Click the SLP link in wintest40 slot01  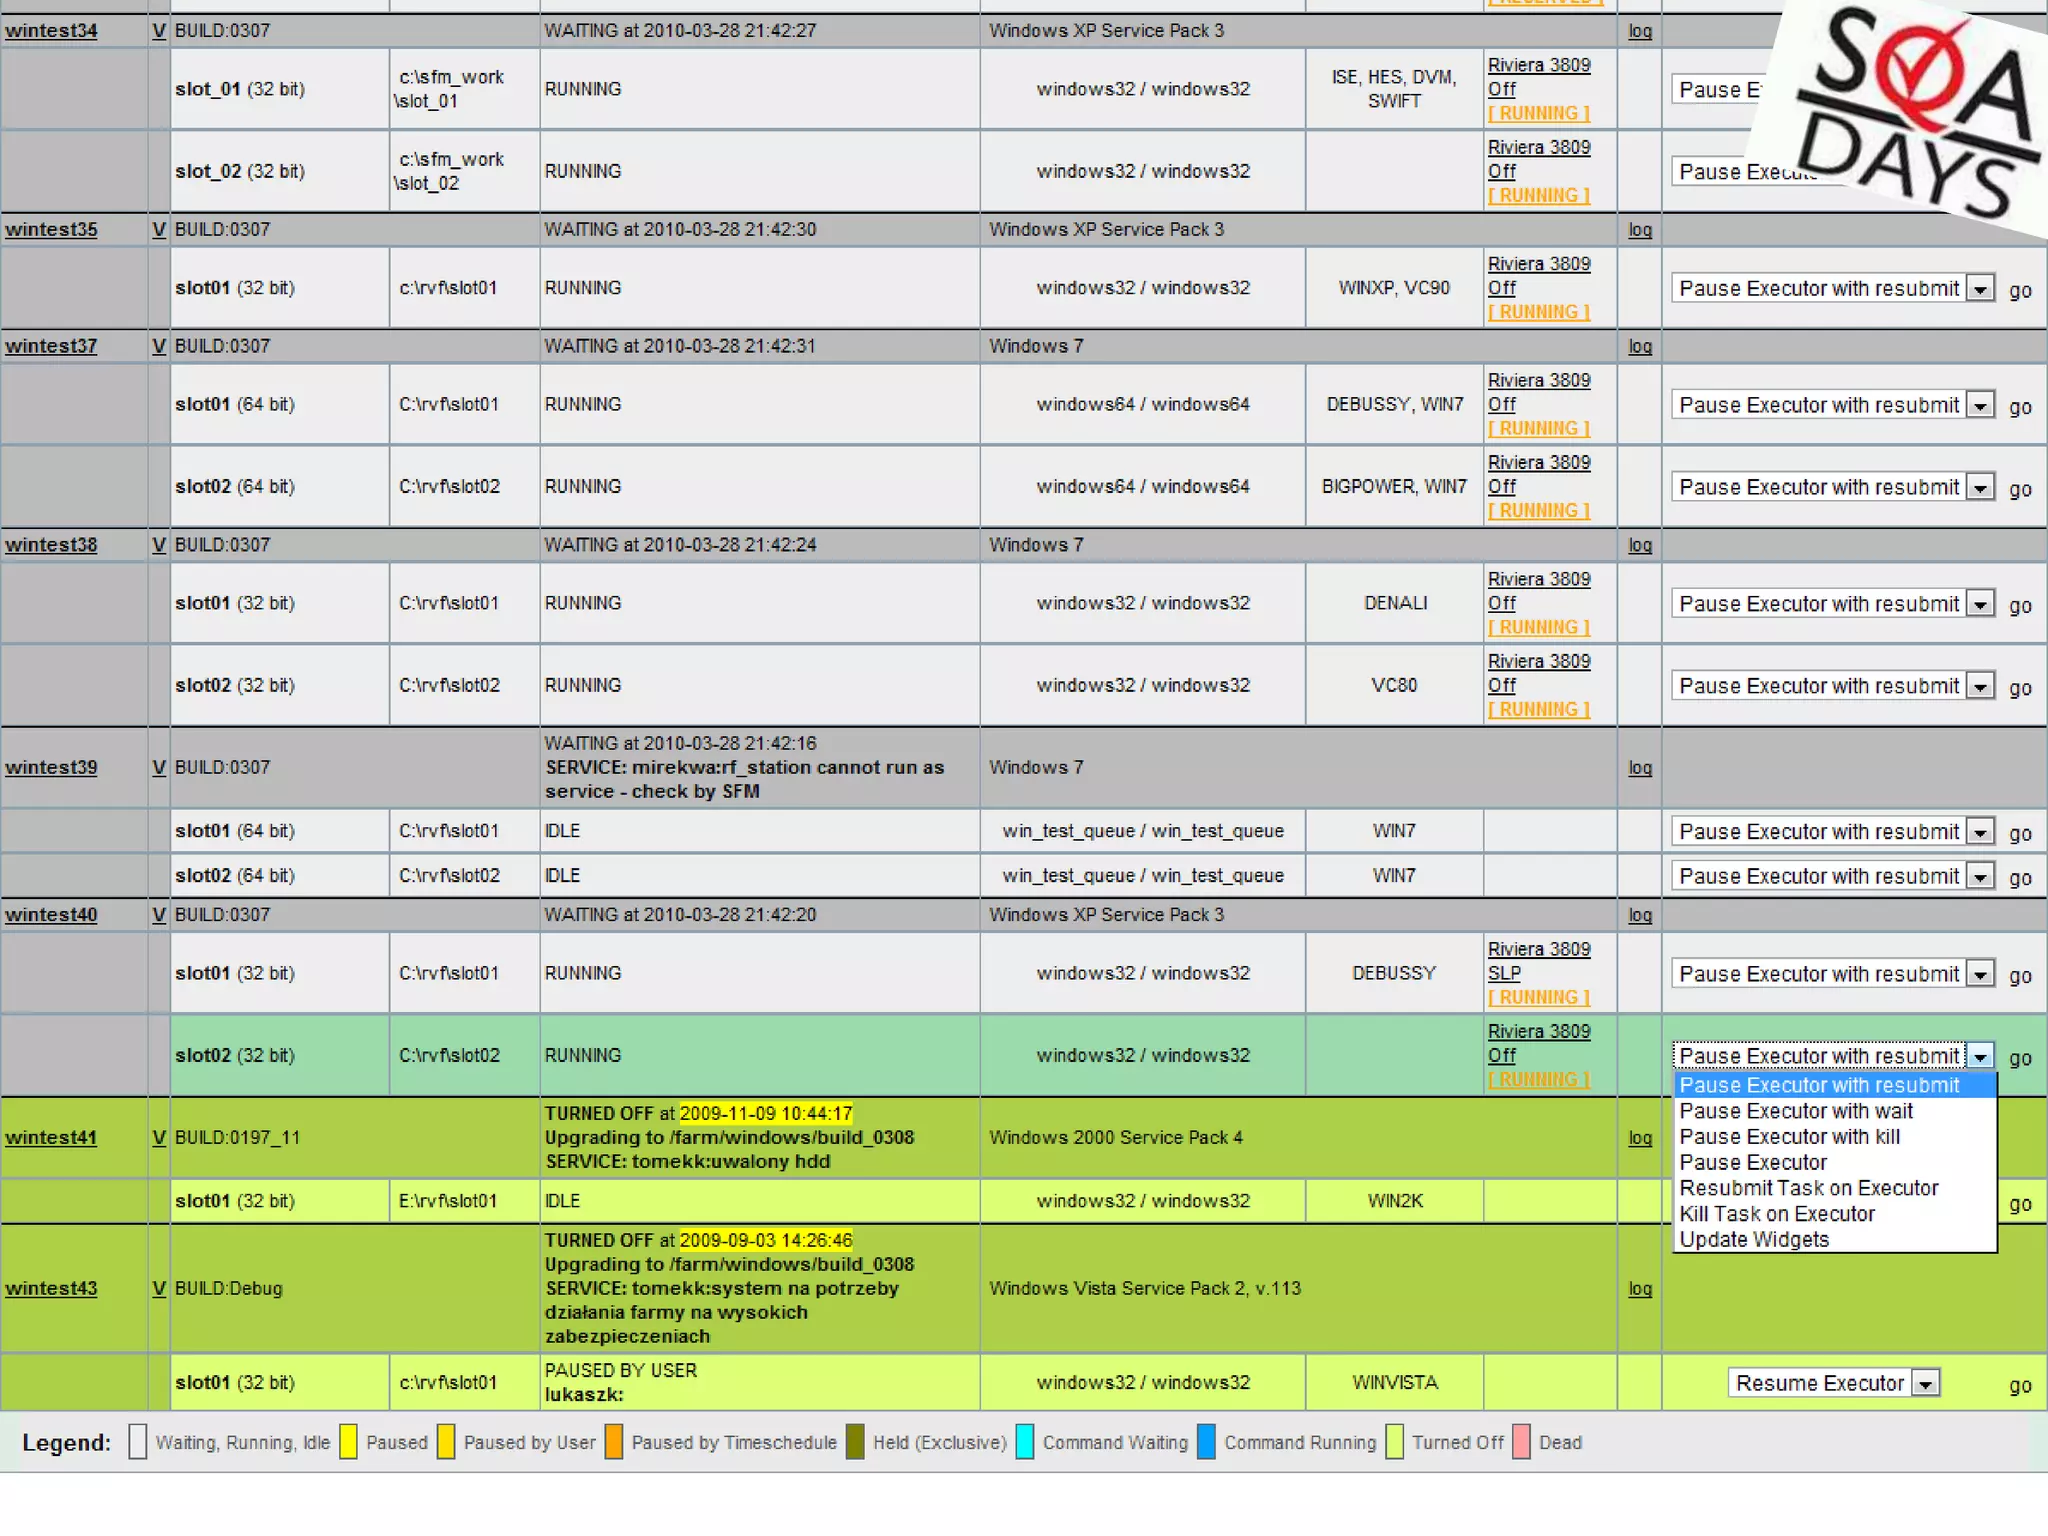pos(1503,974)
